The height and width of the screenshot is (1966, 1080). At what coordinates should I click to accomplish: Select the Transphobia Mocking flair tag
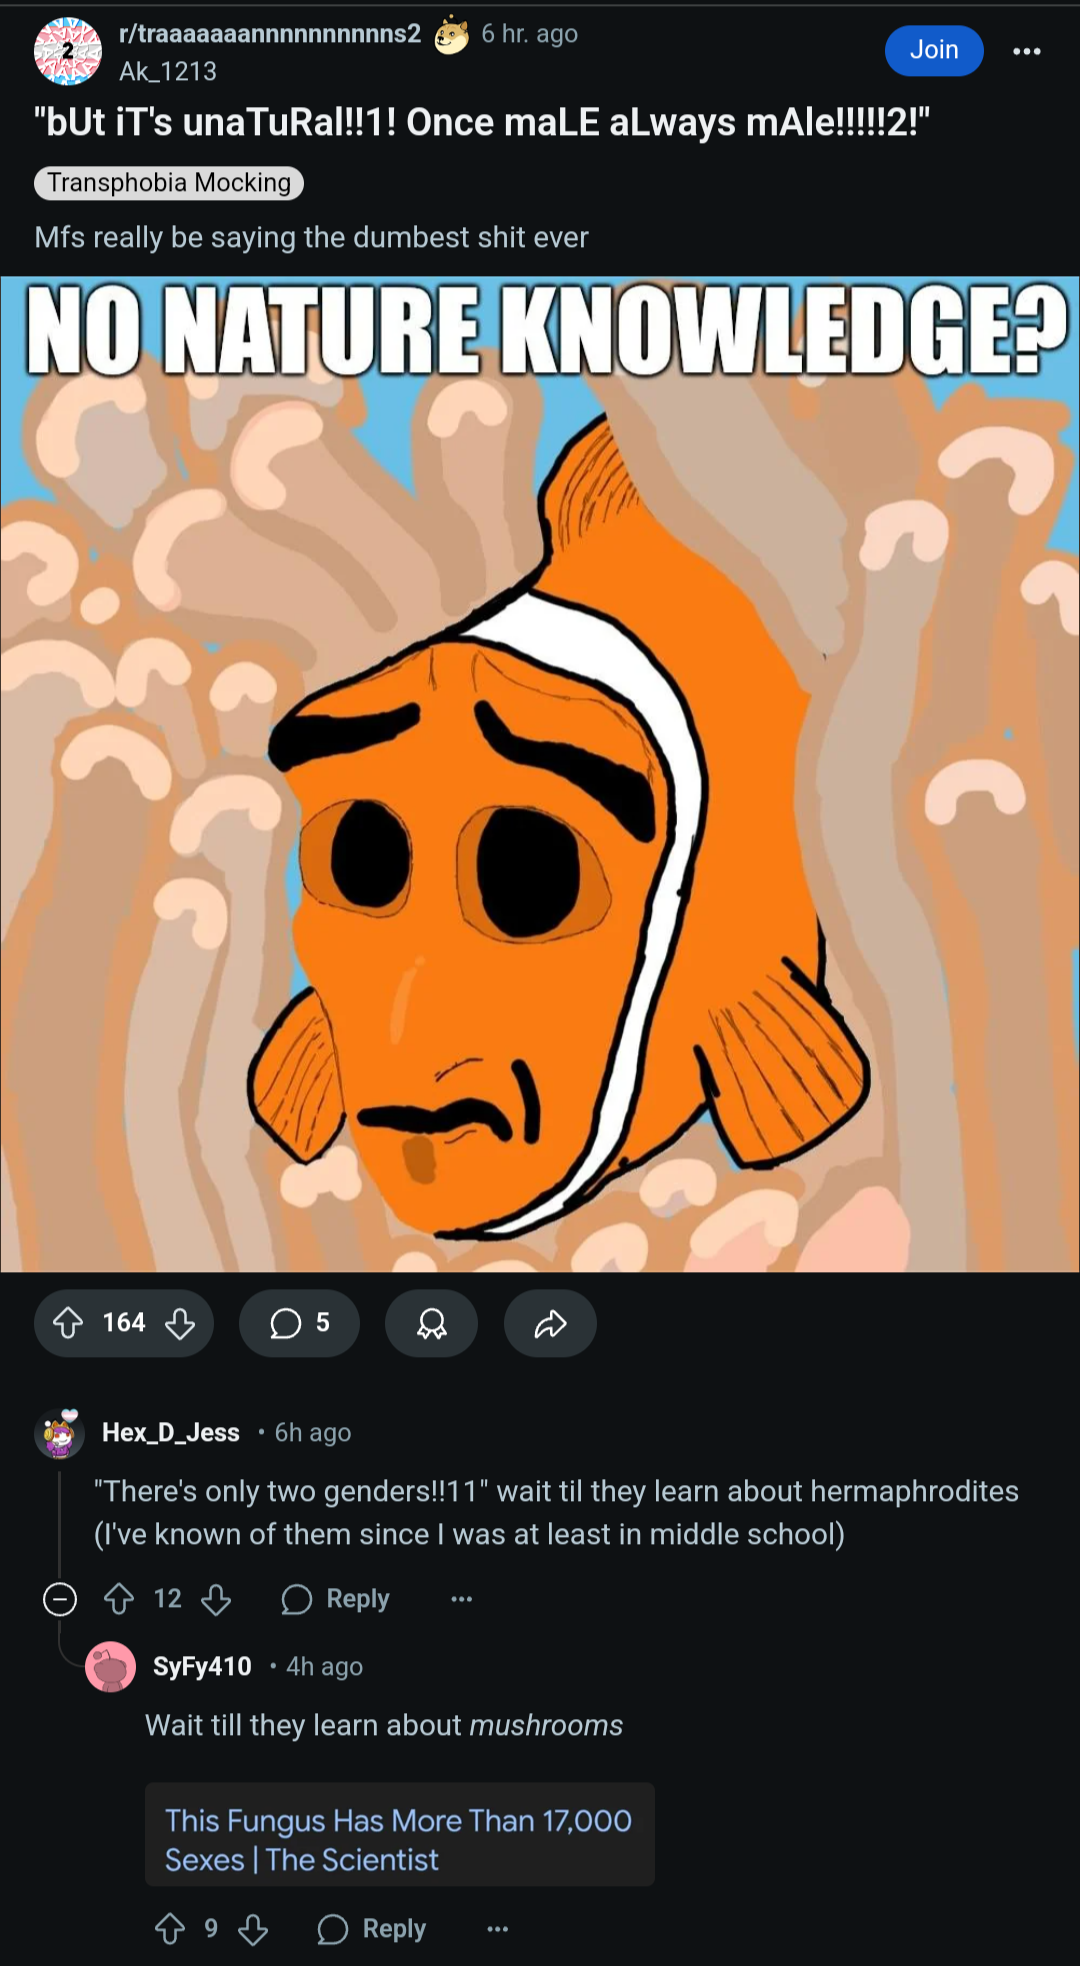(x=169, y=183)
